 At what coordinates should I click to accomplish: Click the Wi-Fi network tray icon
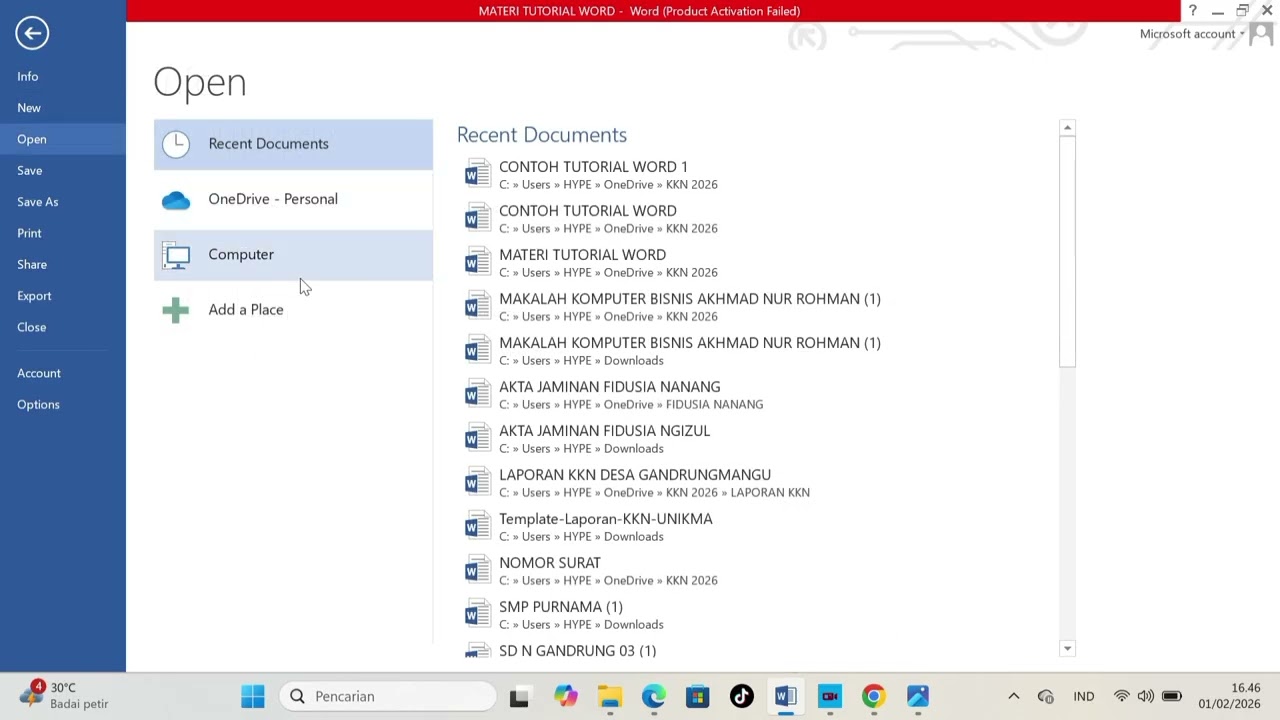[1121, 696]
